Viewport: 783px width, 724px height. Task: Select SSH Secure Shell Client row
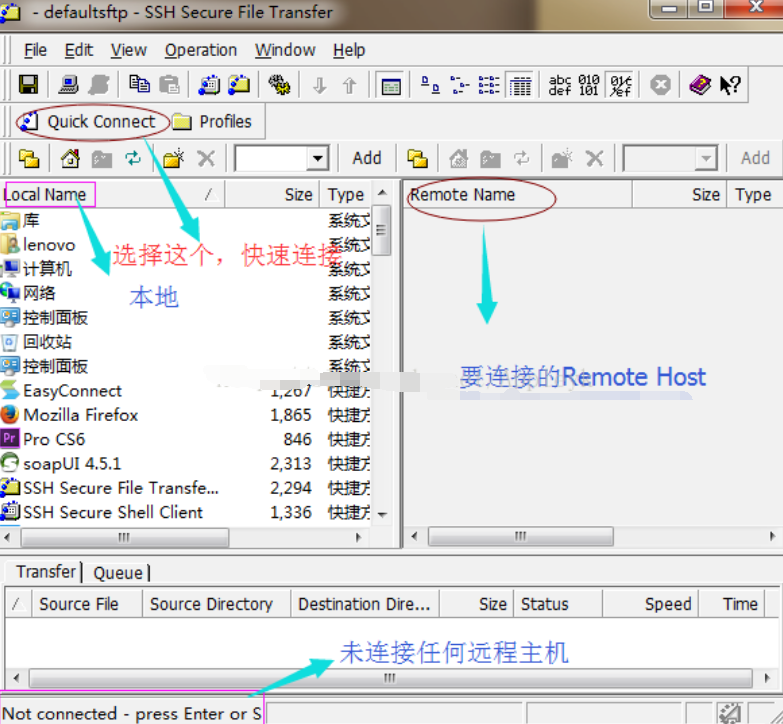(185, 512)
